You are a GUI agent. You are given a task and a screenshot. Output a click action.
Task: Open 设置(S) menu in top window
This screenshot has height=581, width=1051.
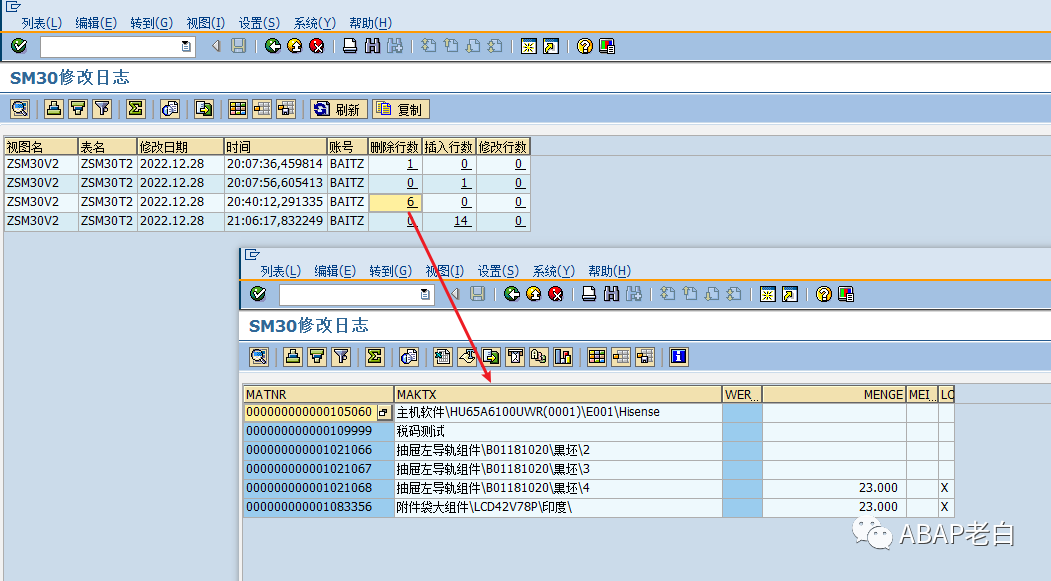point(259,23)
